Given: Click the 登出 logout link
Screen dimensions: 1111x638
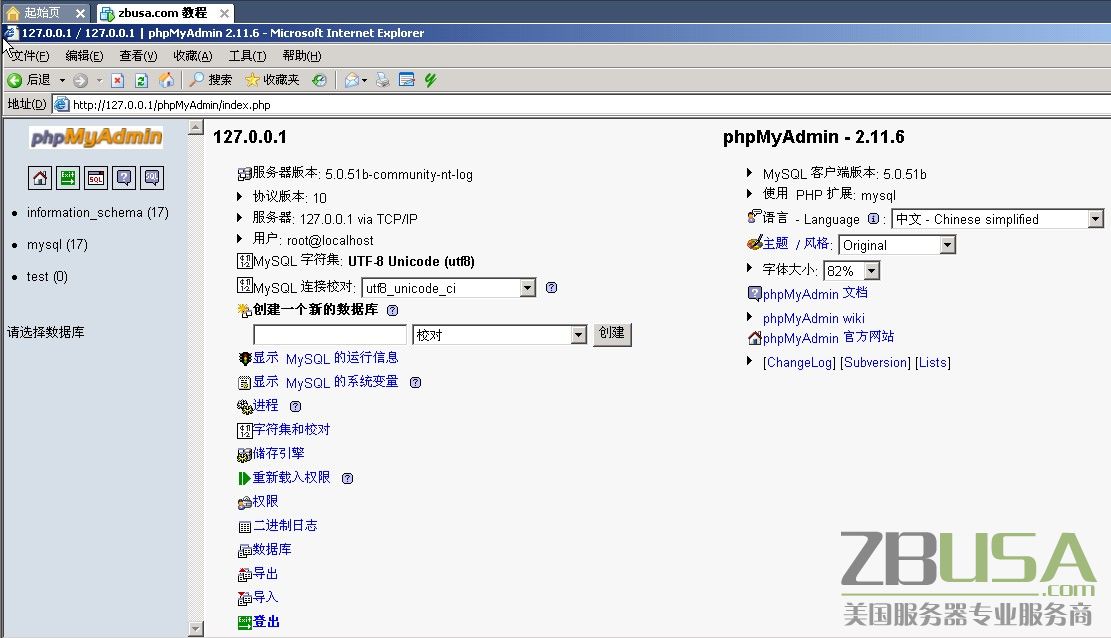Looking at the screenshot, I should coord(266,621).
